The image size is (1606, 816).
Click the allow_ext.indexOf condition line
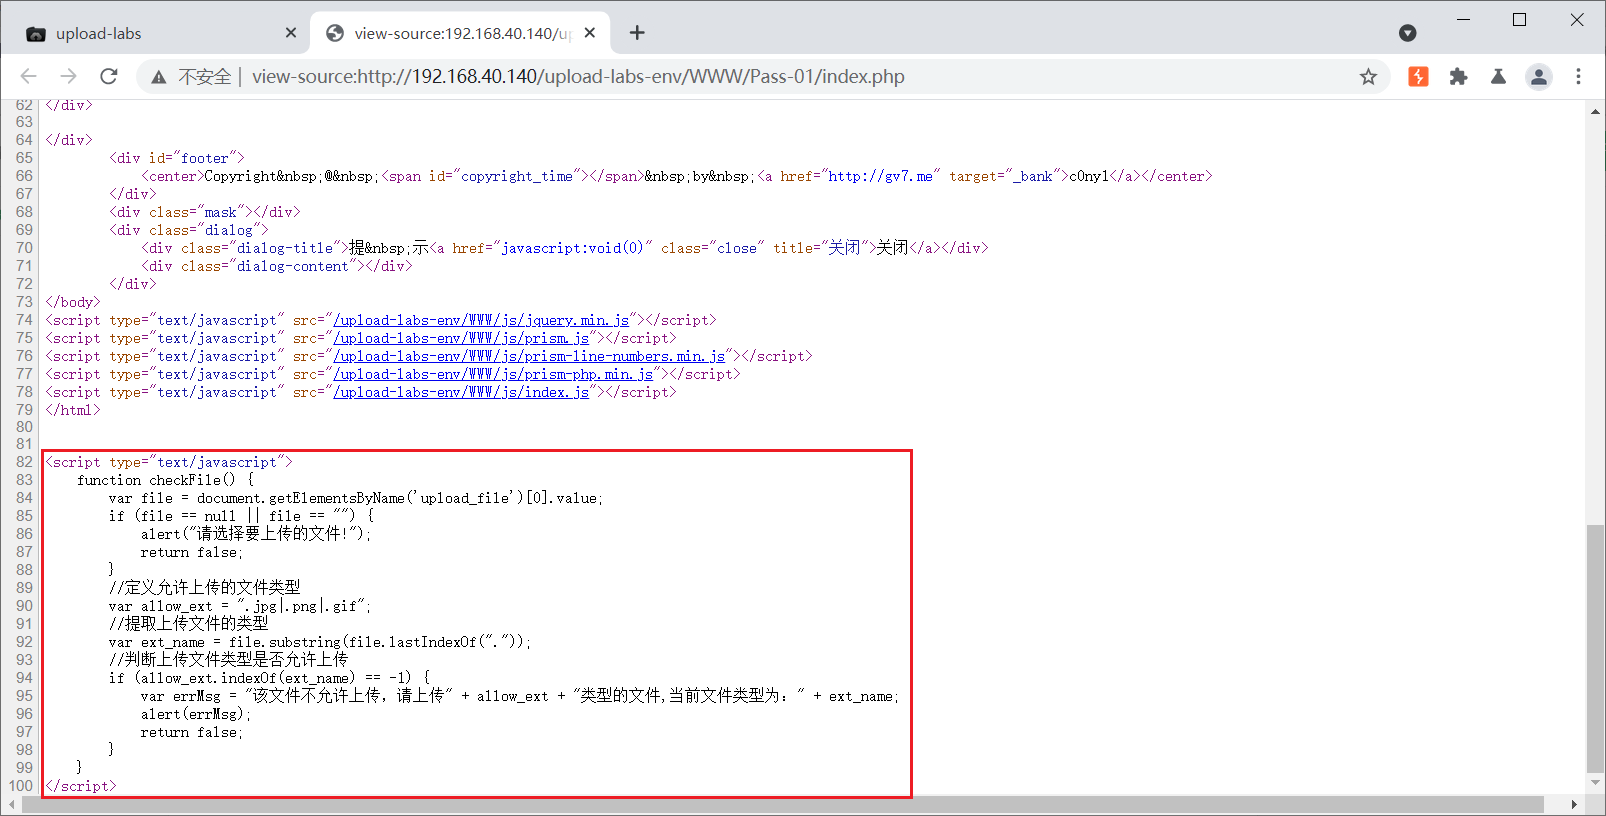[269, 679]
